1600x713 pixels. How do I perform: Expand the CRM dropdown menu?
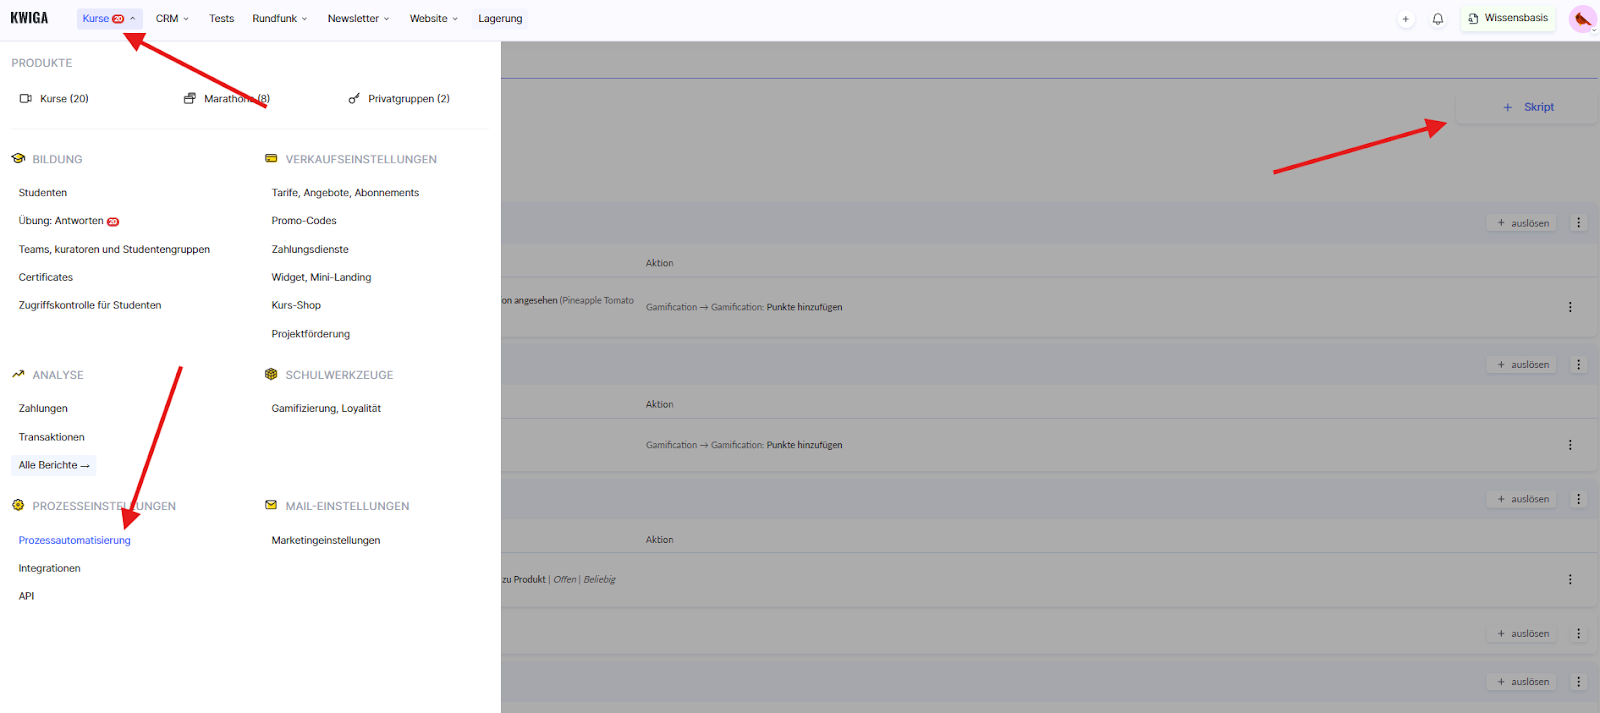click(x=172, y=19)
